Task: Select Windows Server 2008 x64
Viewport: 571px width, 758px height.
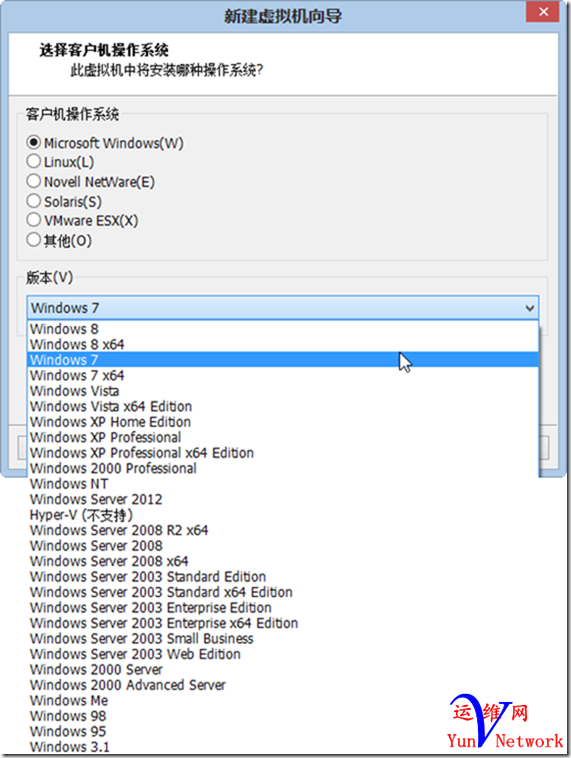Action: coord(283,561)
